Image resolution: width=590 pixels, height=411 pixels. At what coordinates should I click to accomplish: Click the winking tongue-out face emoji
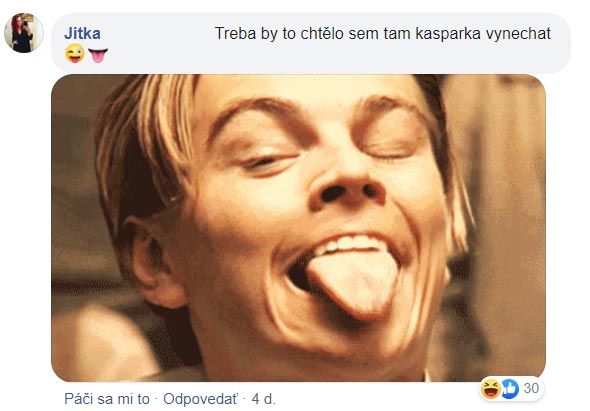75,53
